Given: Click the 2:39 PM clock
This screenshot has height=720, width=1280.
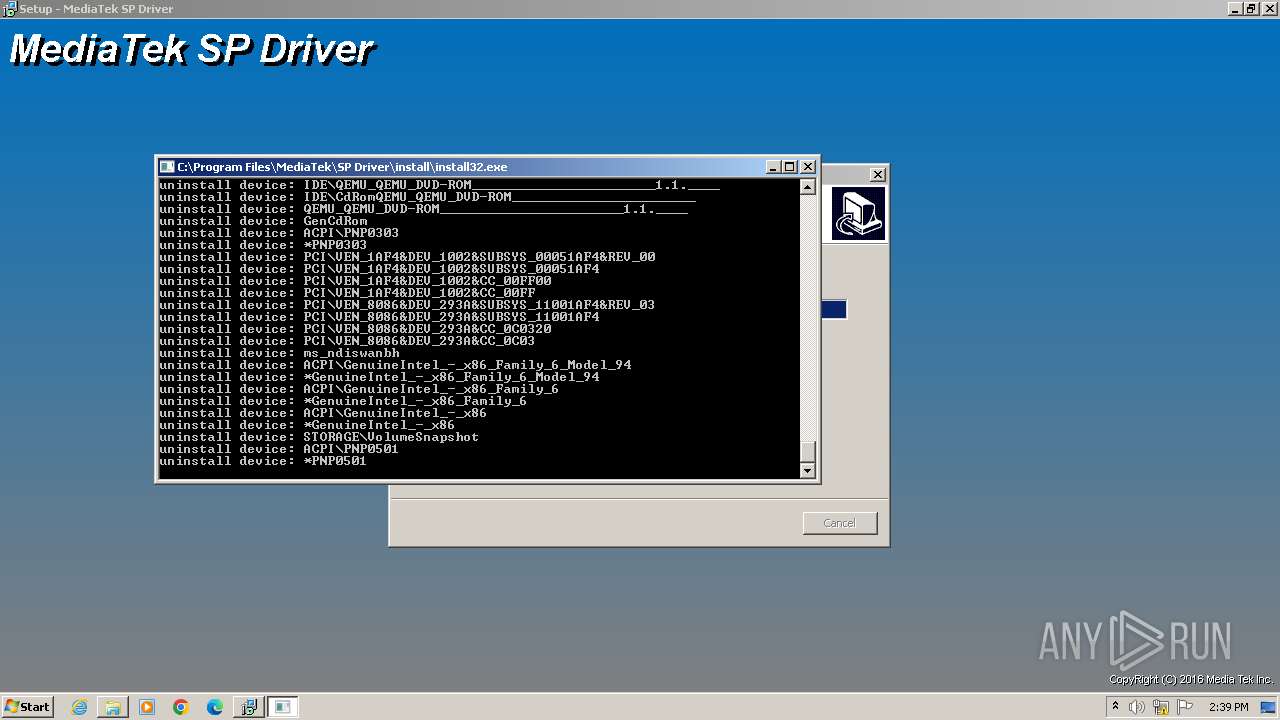Looking at the screenshot, I should click(1229, 707).
